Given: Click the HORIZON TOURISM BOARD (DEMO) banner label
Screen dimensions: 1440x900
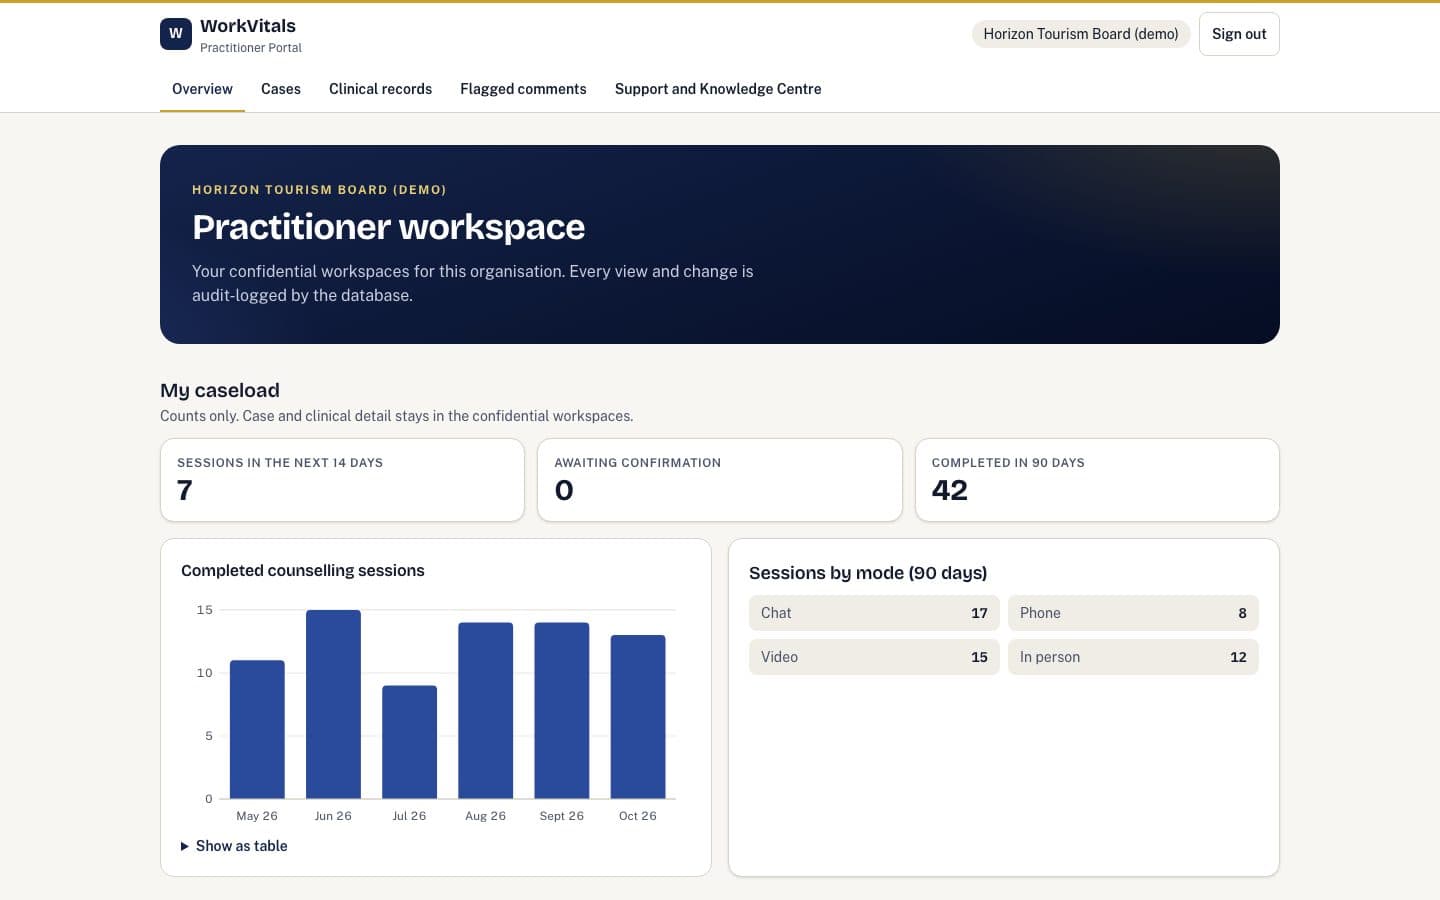Looking at the screenshot, I should tap(319, 190).
